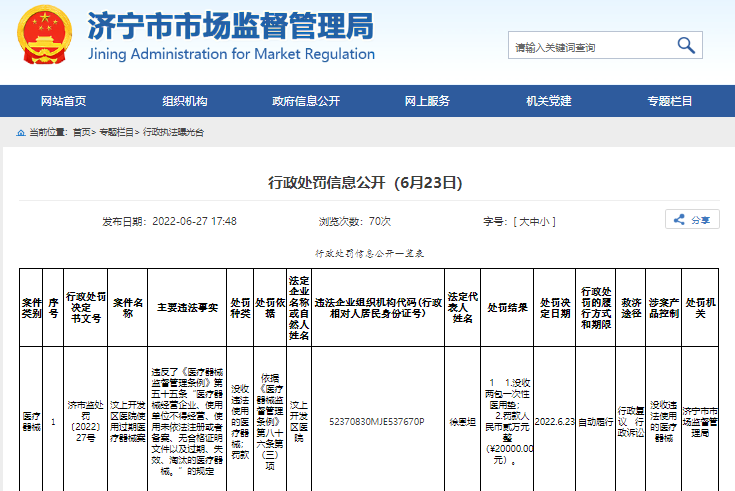Open the 网站首页 menu item

pyautogui.click(x=63, y=101)
